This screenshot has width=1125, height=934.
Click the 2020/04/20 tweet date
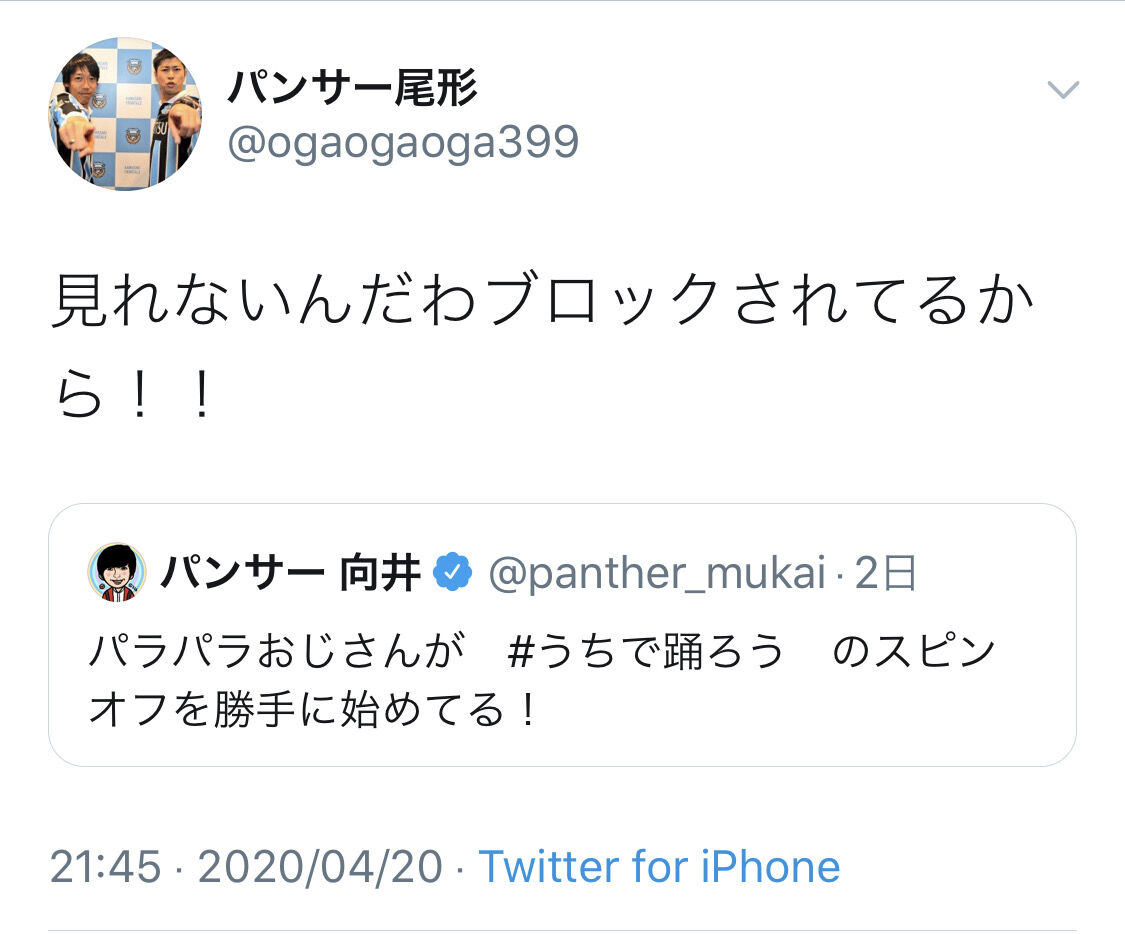tap(320, 866)
